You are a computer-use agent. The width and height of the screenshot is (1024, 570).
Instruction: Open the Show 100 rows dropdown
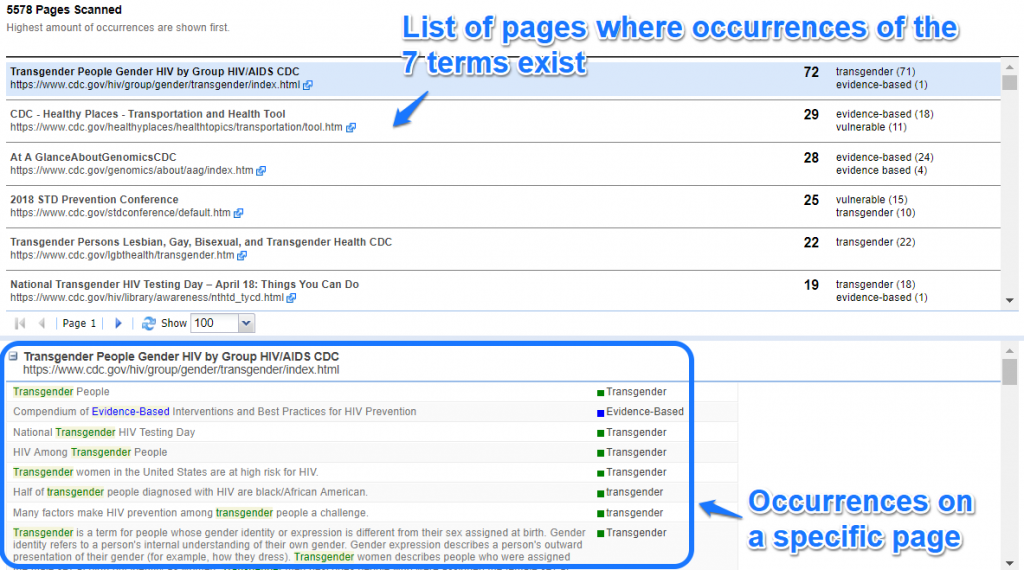246,324
